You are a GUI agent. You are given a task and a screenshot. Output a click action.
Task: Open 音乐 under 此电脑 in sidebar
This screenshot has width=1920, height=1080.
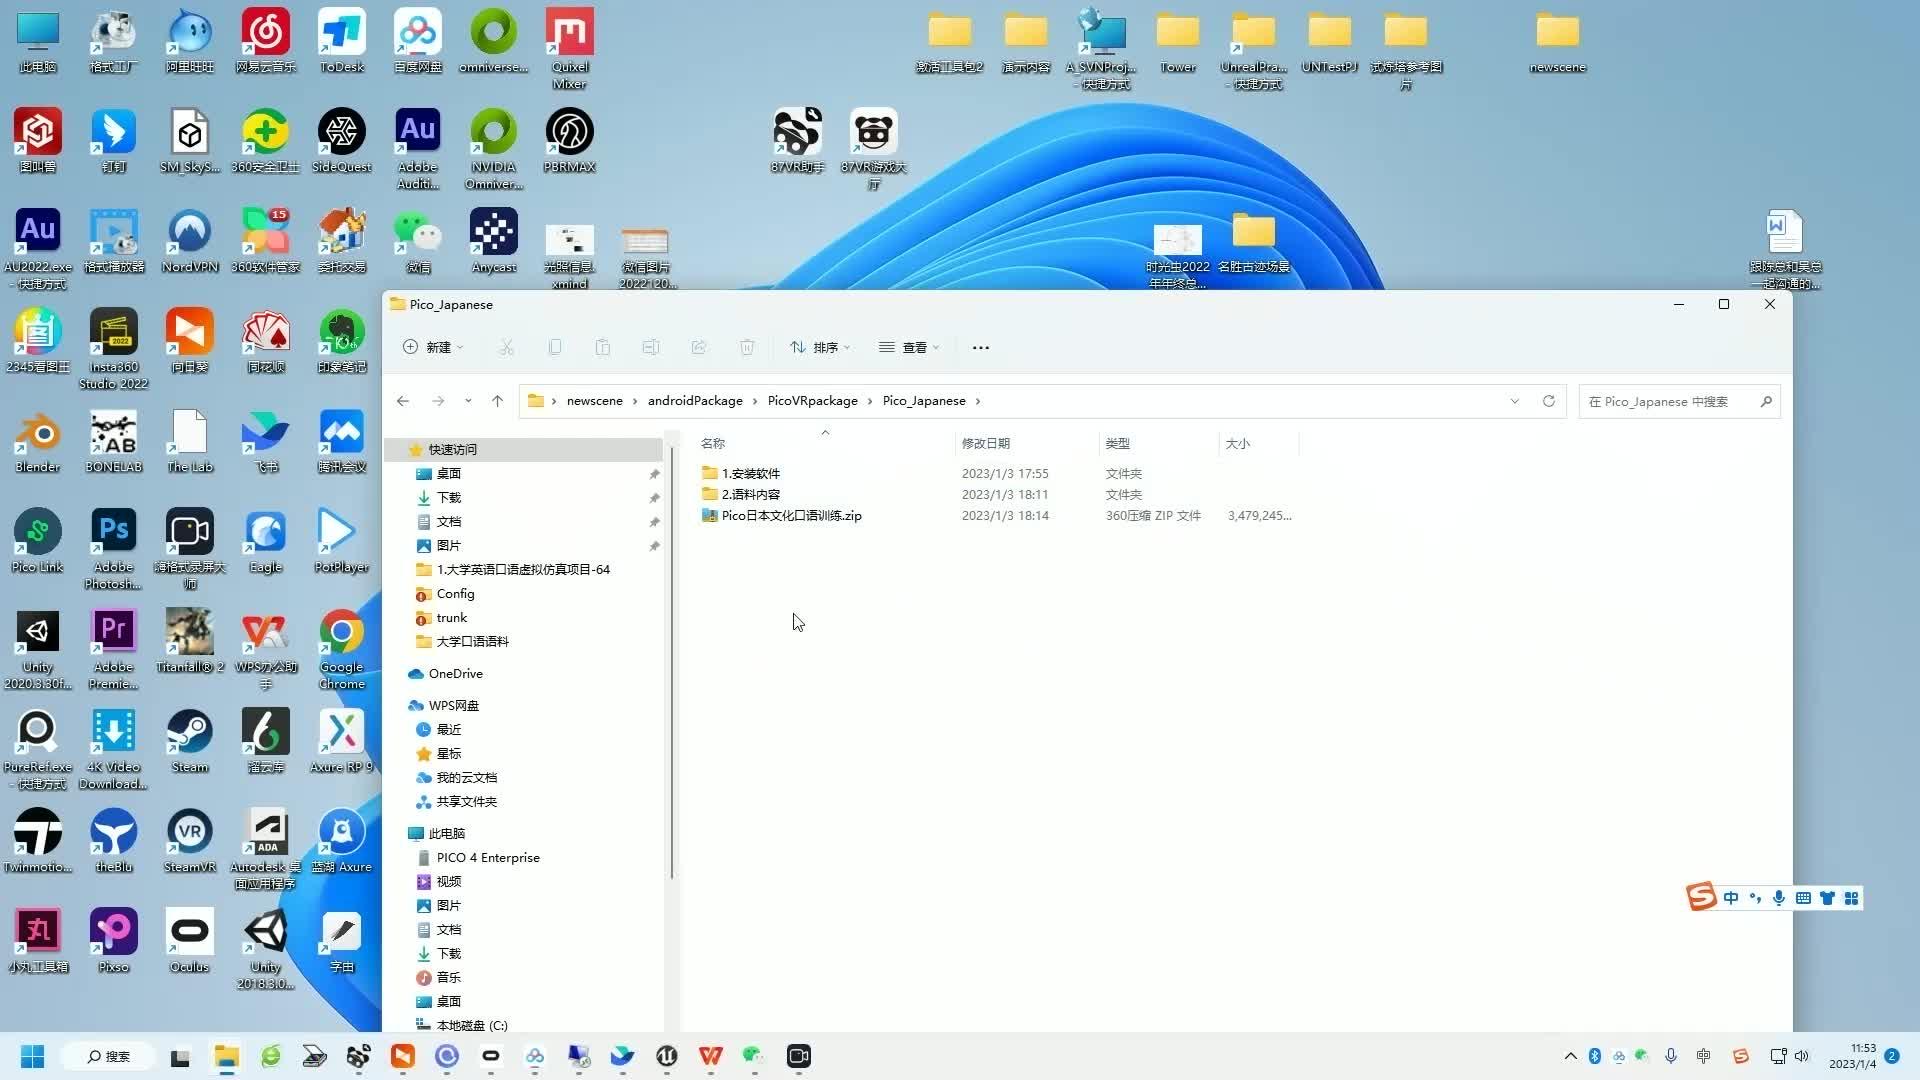click(x=448, y=978)
